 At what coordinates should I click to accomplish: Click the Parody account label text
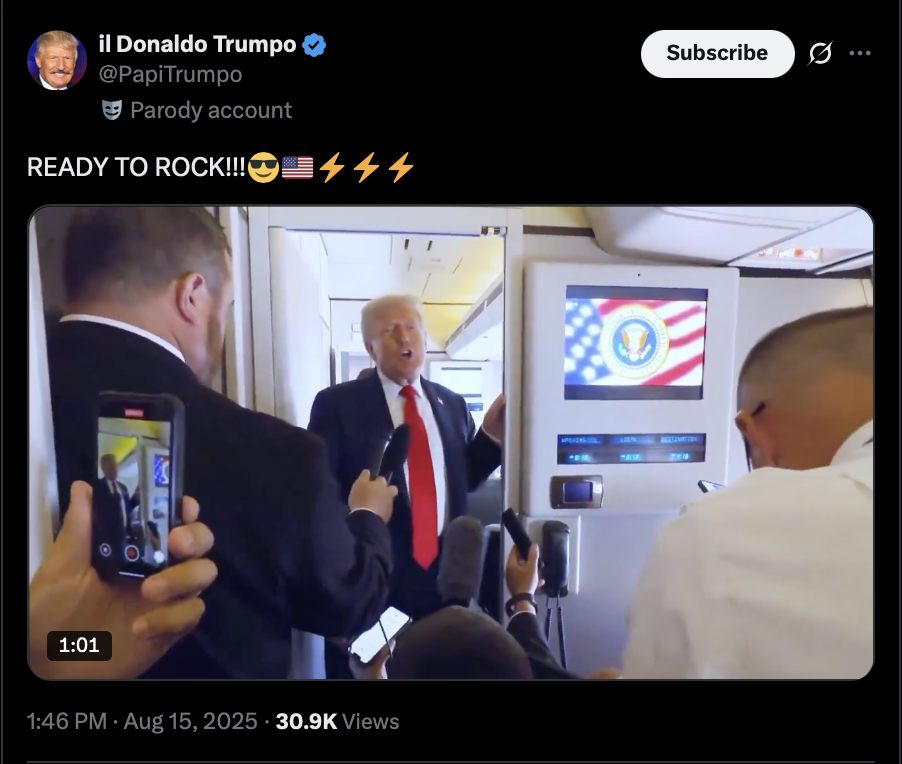(211, 110)
